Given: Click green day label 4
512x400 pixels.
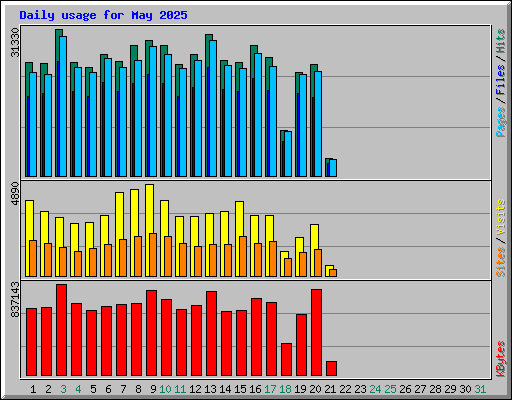Looking at the screenshot, I should [78, 389].
